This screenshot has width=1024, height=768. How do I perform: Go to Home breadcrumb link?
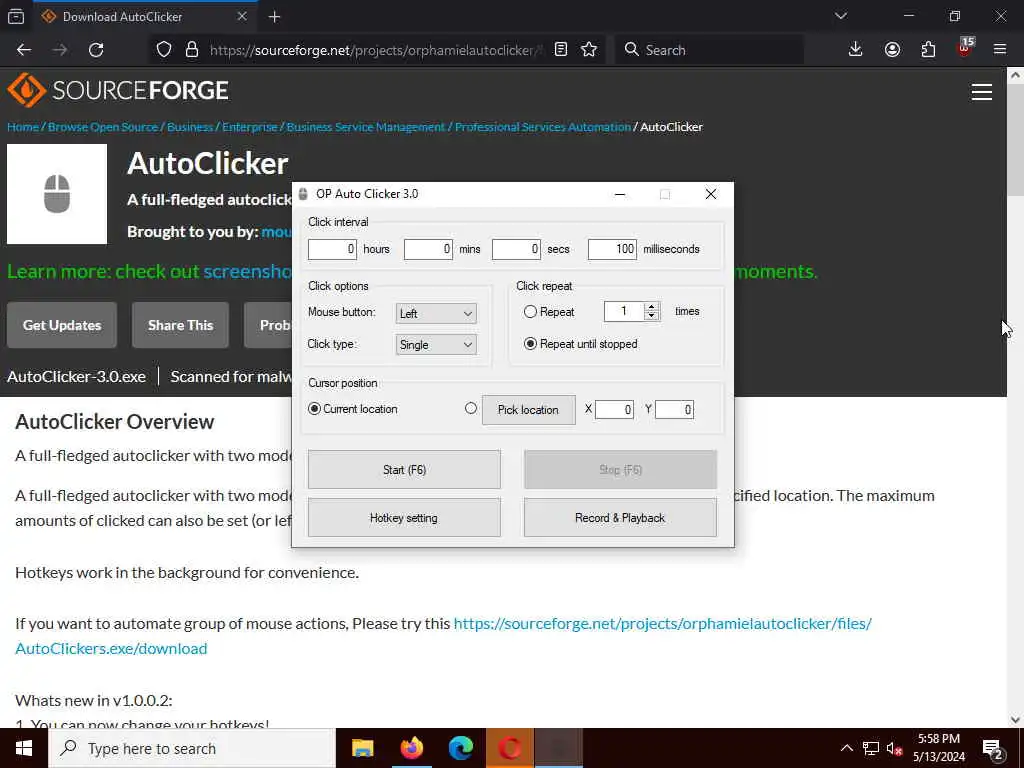click(23, 127)
